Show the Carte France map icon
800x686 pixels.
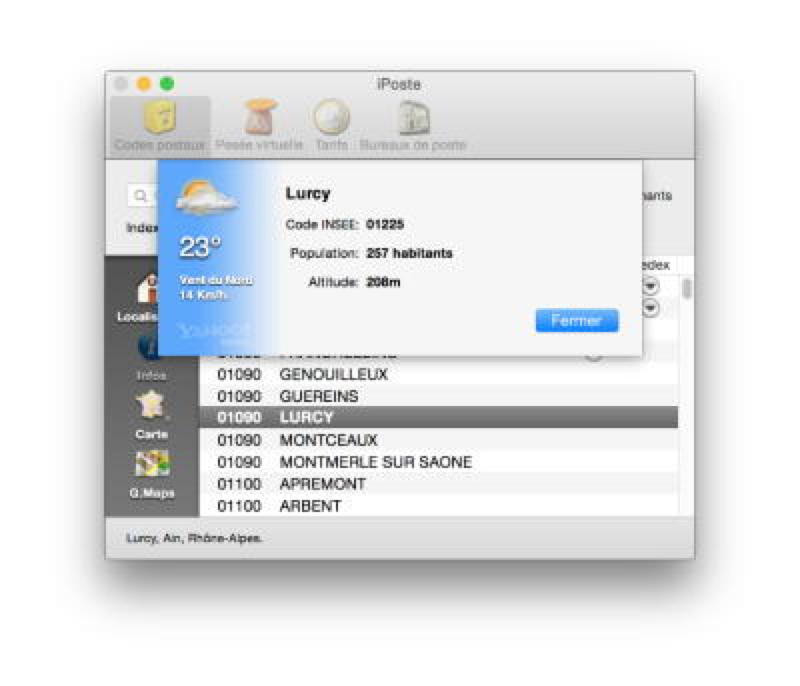click(x=151, y=406)
